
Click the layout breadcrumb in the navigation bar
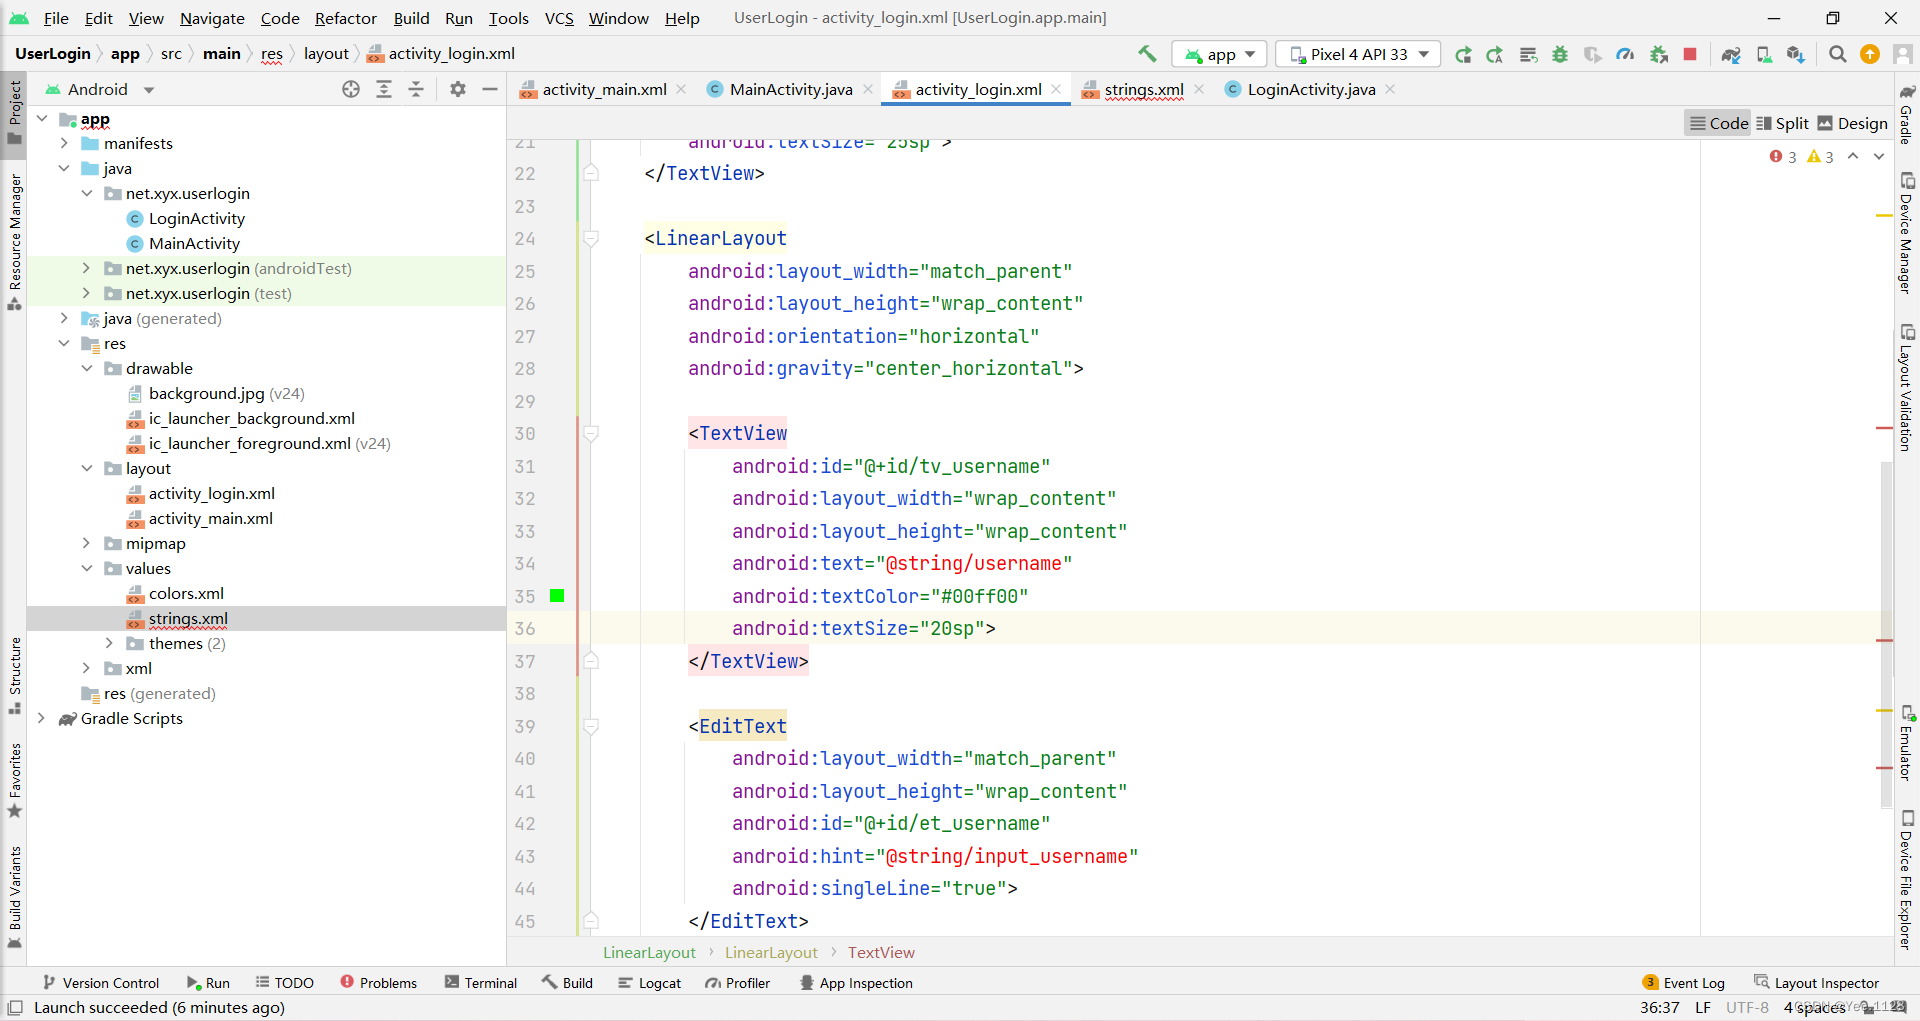pyautogui.click(x=326, y=54)
